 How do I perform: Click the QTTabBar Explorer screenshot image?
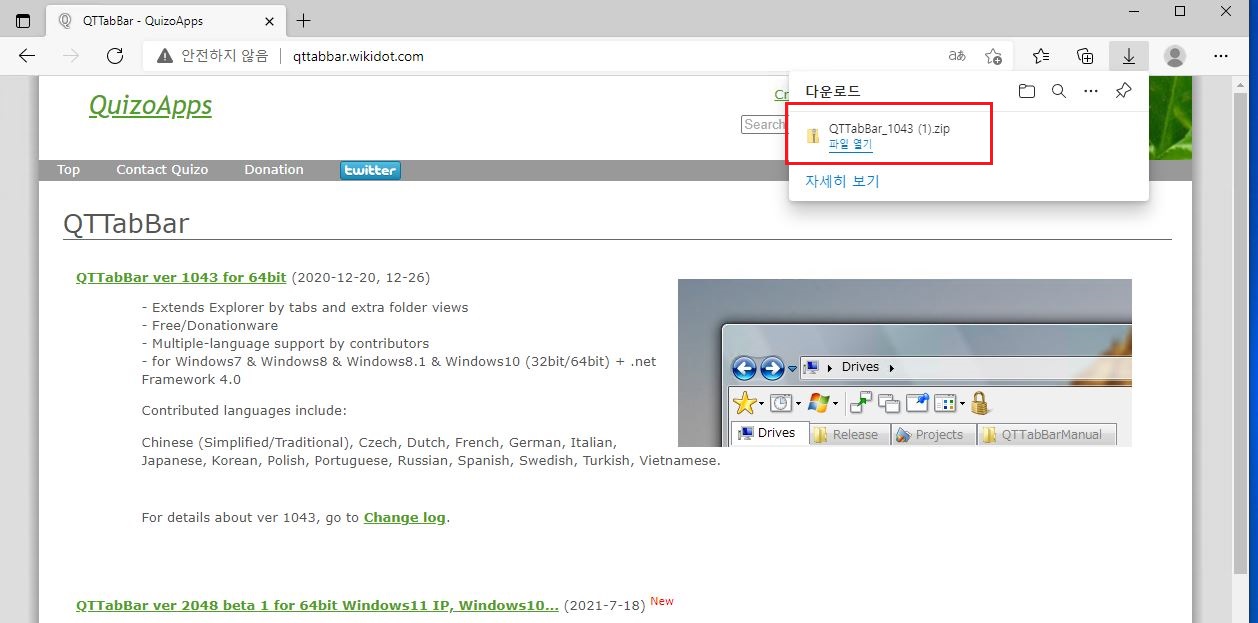pyautogui.click(x=905, y=362)
